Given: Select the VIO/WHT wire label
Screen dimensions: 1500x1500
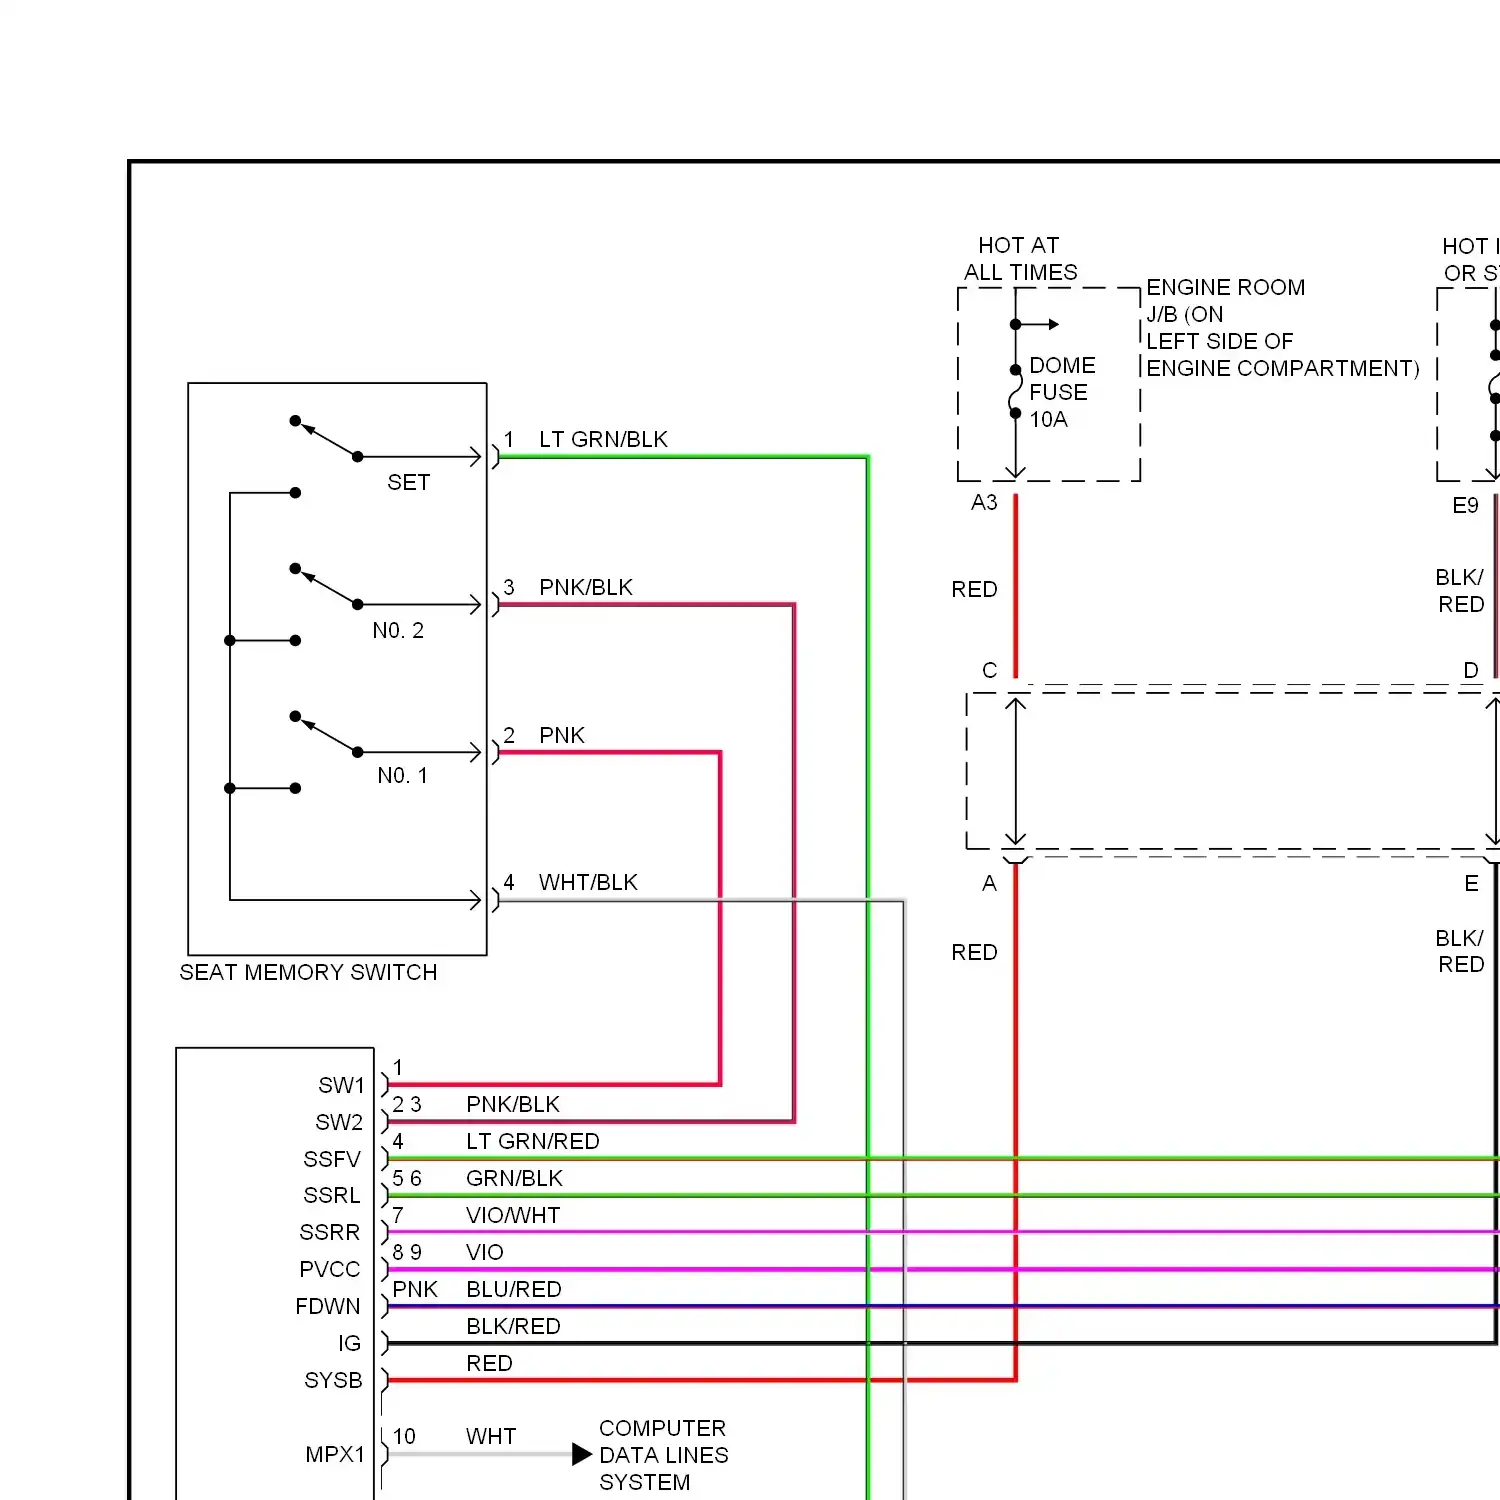Looking at the screenshot, I should tap(513, 1215).
